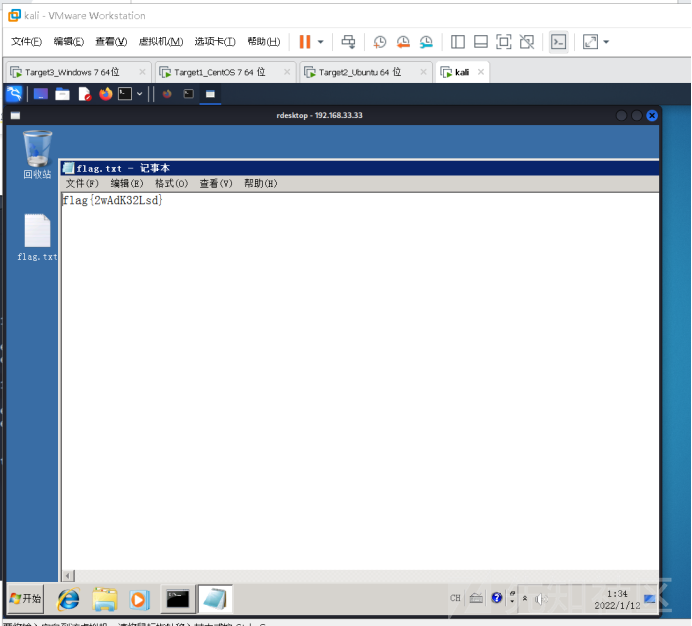Open the rdesktop window menu icon
This screenshot has width=692, height=626.
click(x=15, y=116)
